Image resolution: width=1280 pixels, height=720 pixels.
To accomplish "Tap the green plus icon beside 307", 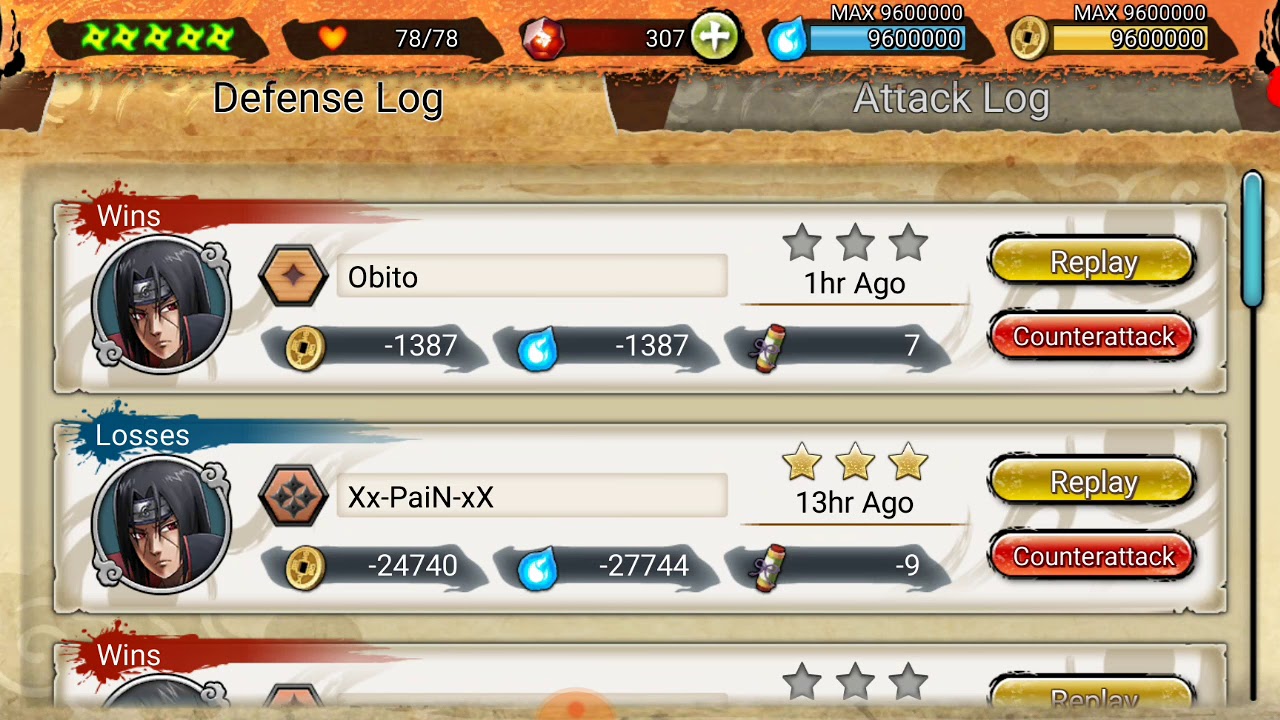I will pos(713,38).
